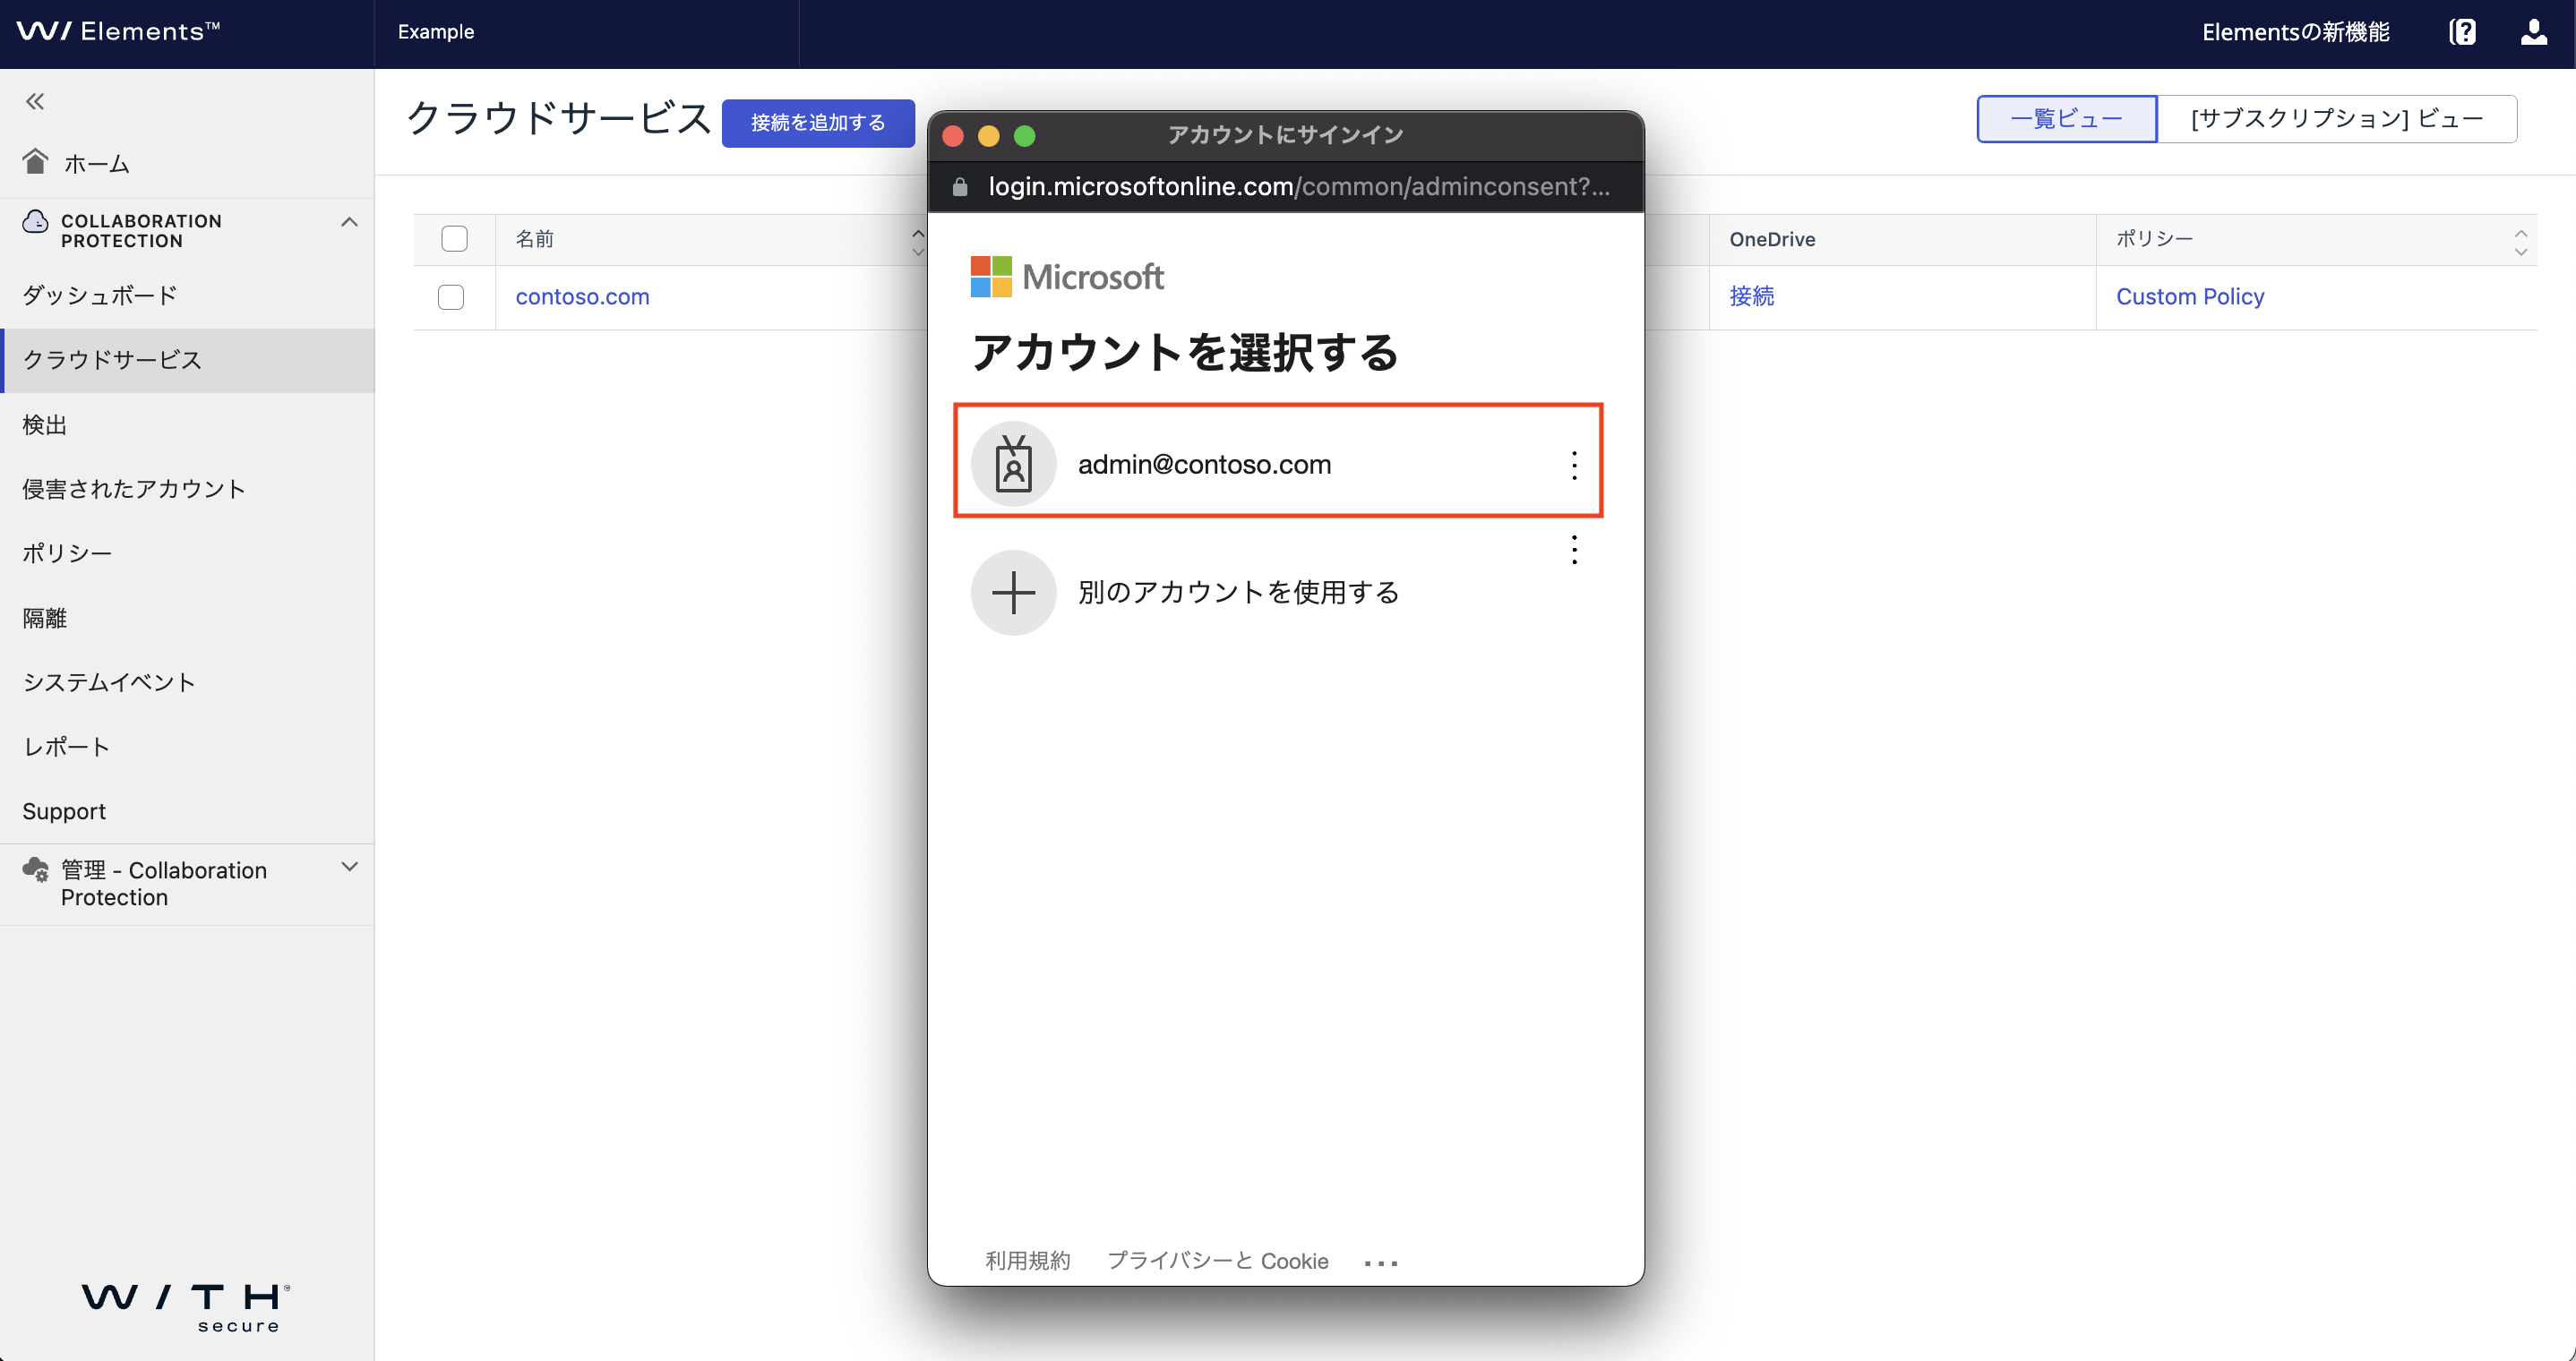Click the home icon beside ホーム
The height and width of the screenshot is (1361, 2576).
pyautogui.click(x=36, y=162)
